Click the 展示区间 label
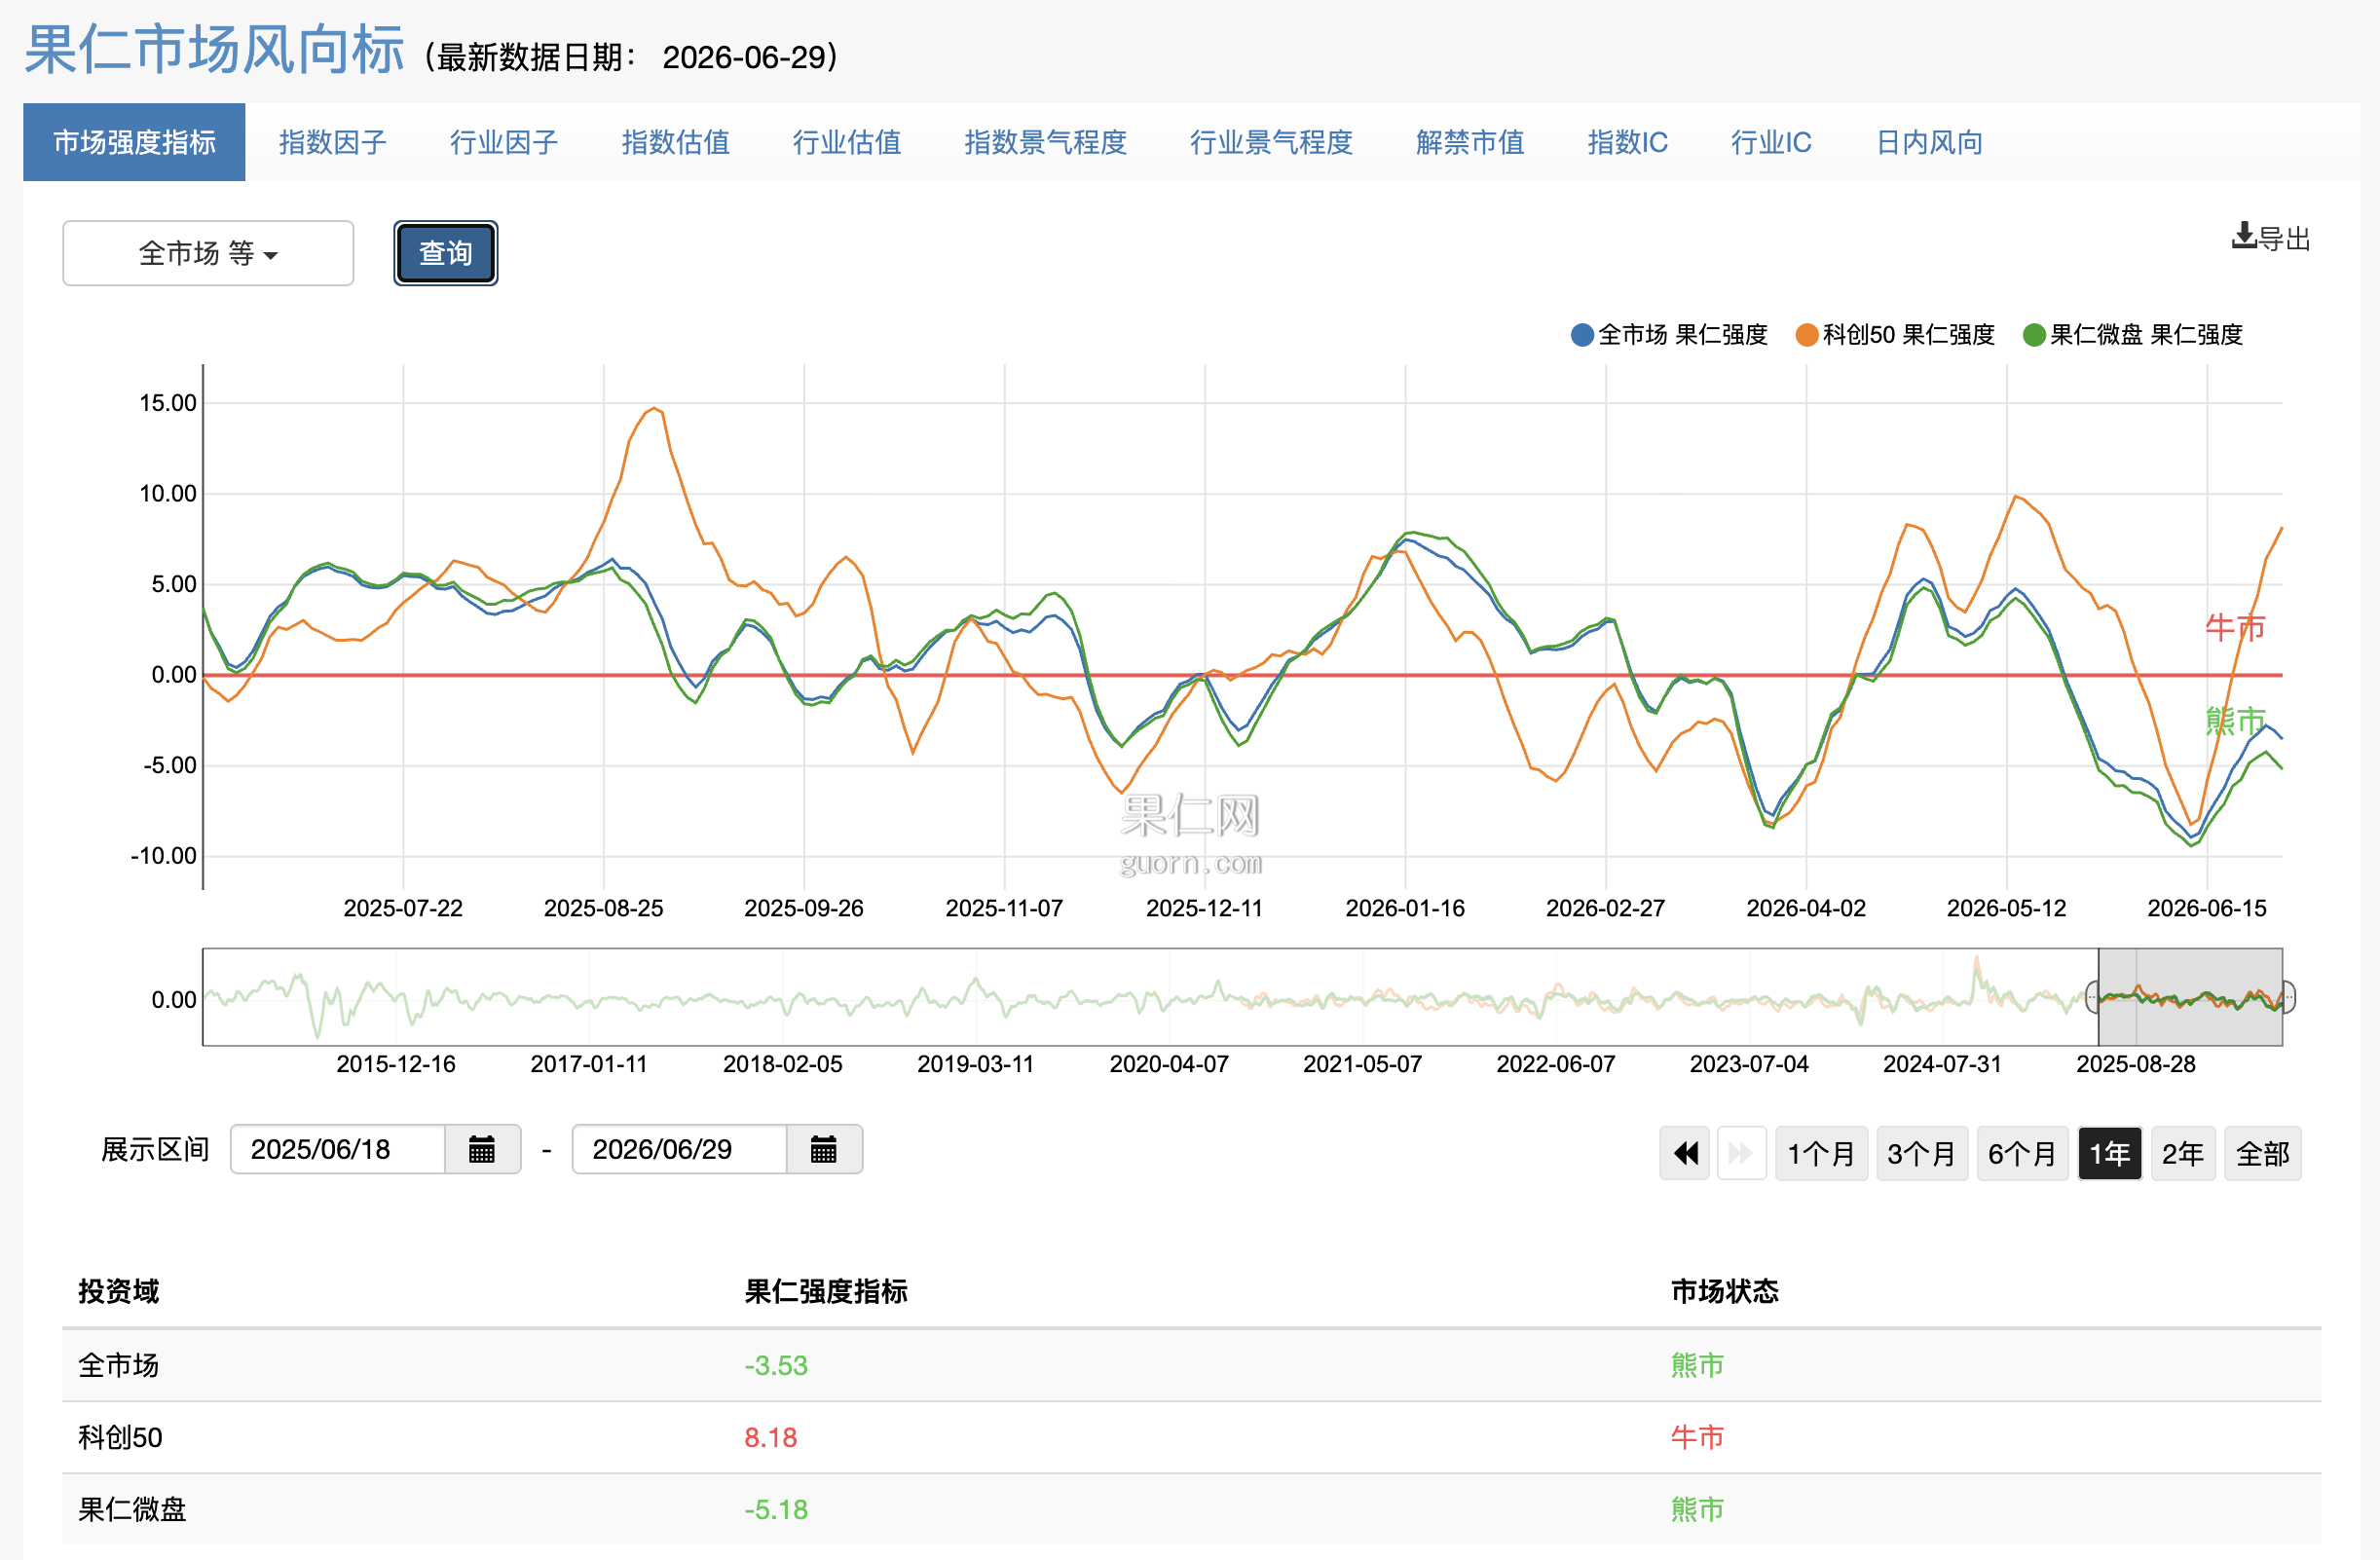This screenshot has height=1560, width=2380. tap(155, 1149)
